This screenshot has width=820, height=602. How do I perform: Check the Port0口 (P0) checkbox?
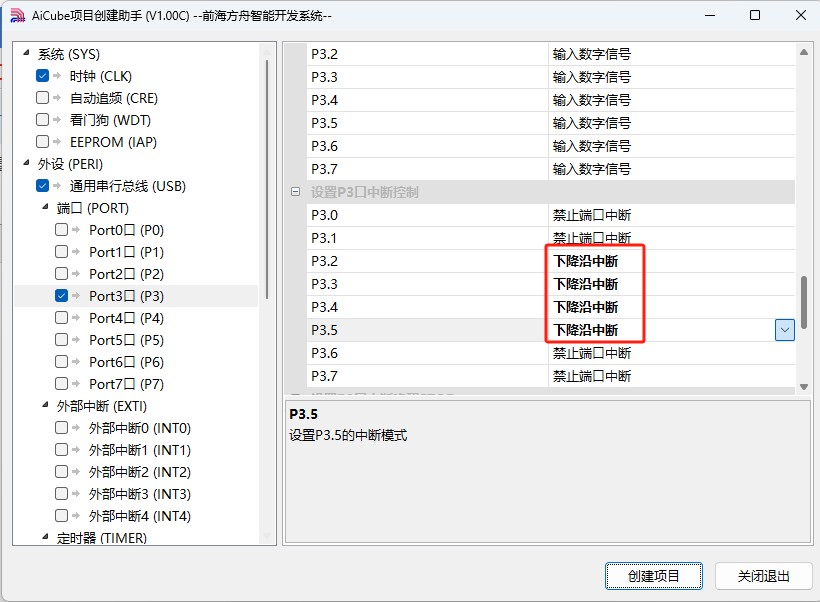[x=61, y=230]
